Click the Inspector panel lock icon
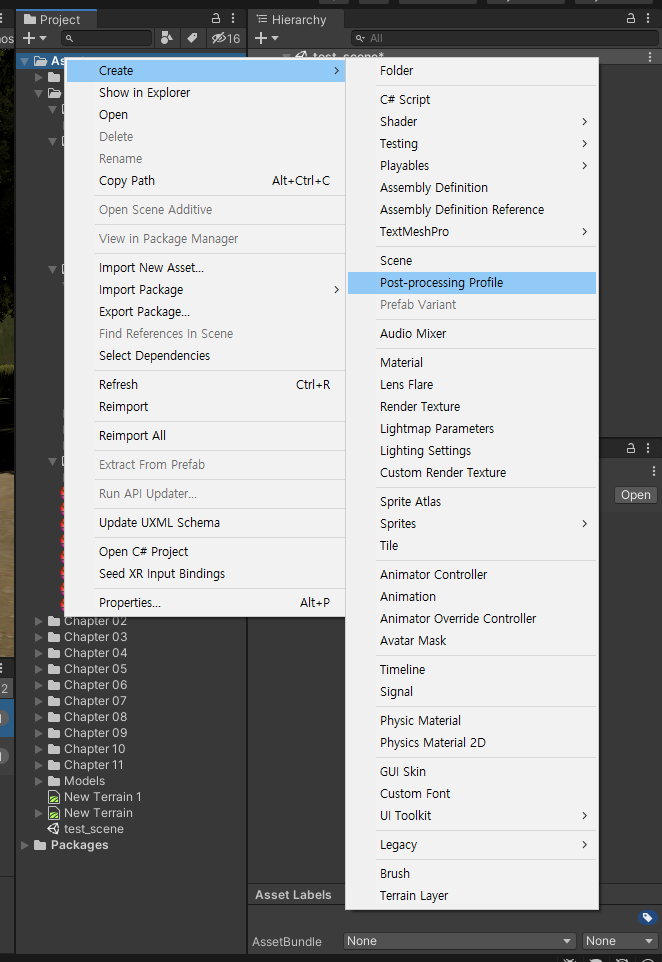The height and width of the screenshot is (962, 662). click(x=631, y=448)
